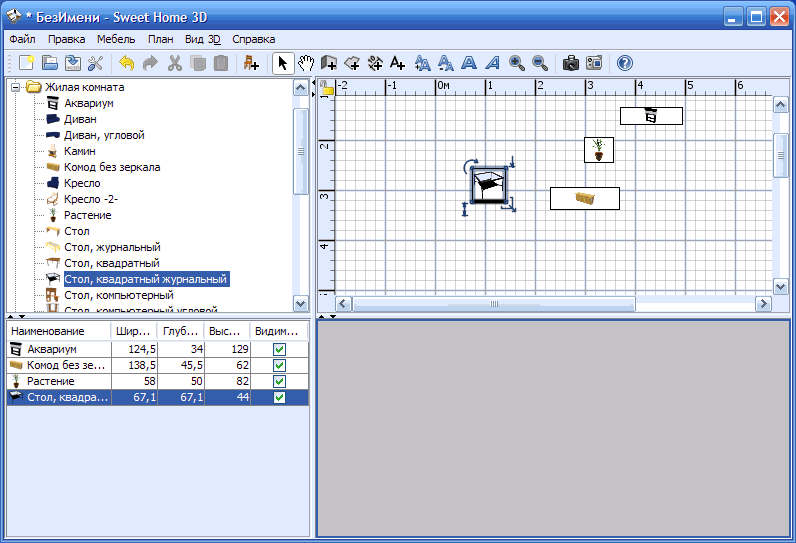
Task: Toggle visible checkbox for the Растение row
Action: point(279,381)
